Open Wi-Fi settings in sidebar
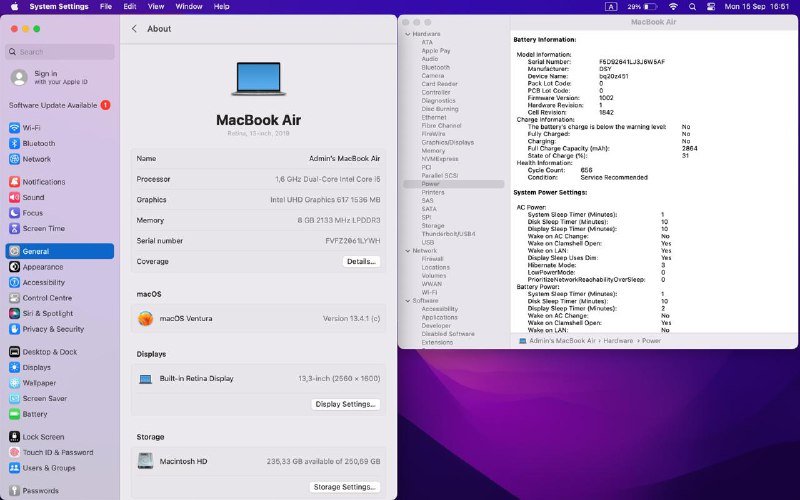This screenshot has width=800, height=500. click(24, 128)
